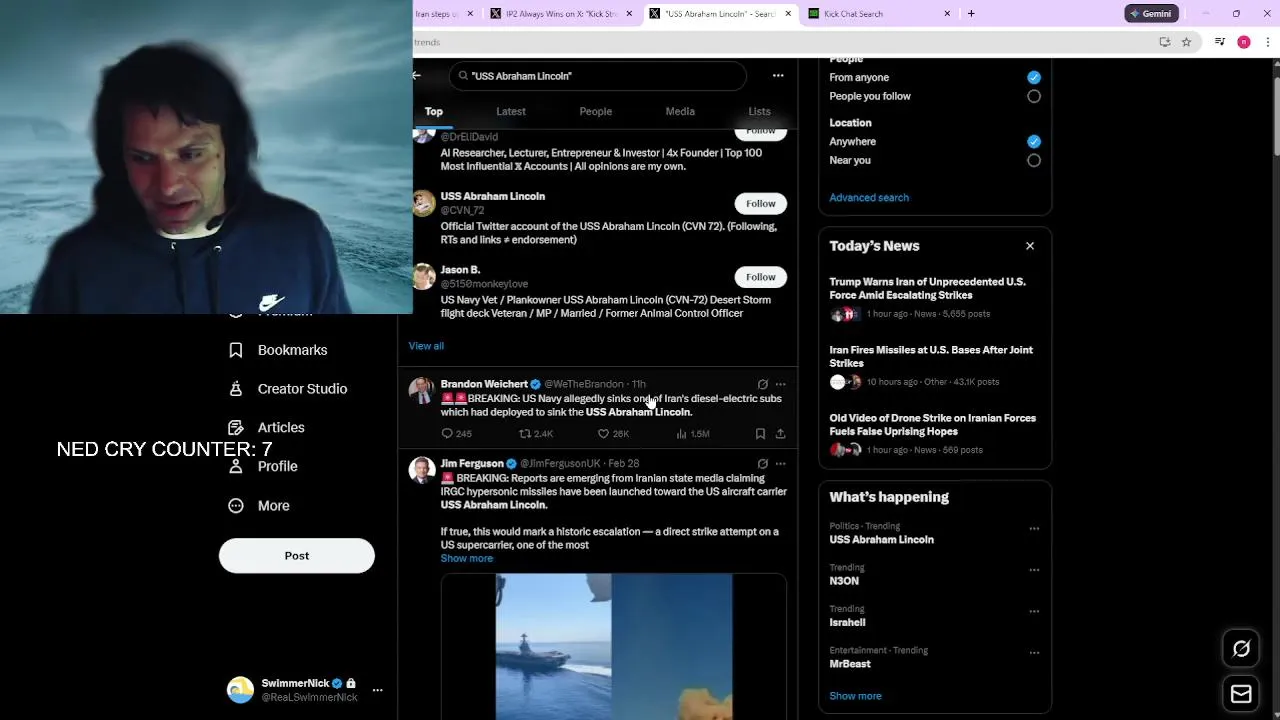Click Chrome profile avatar icon

tap(1244, 42)
